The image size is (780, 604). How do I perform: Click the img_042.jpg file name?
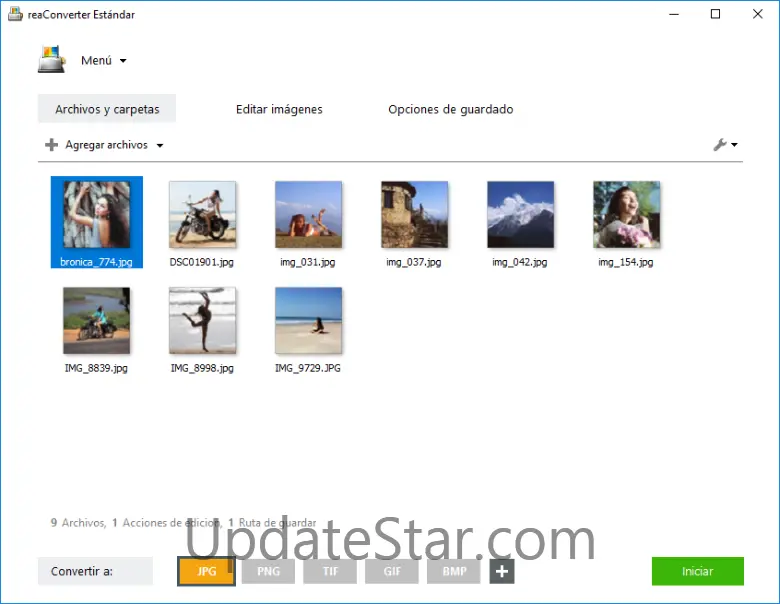pos(519,262)
